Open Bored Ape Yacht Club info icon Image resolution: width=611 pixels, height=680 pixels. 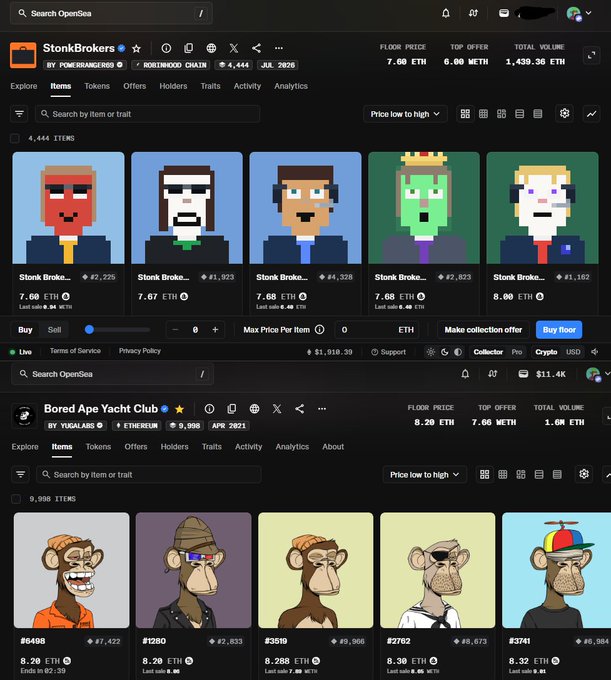click(x=209, y=409)
